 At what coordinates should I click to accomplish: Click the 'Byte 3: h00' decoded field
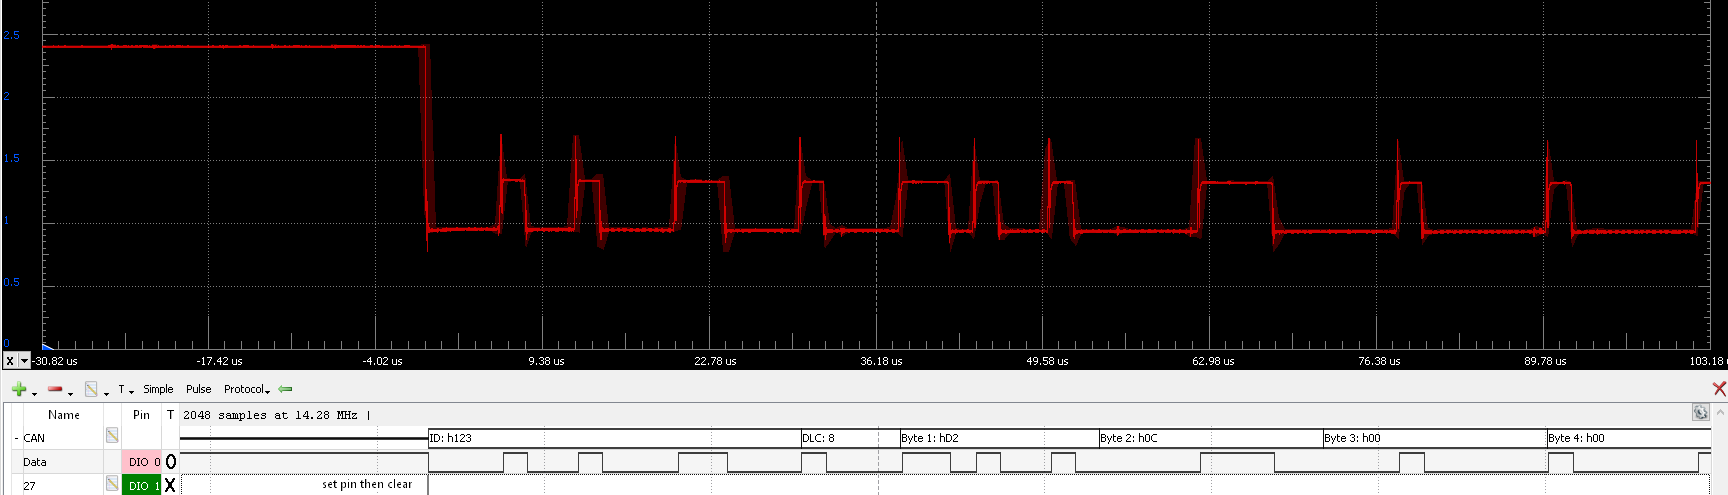1435,438
